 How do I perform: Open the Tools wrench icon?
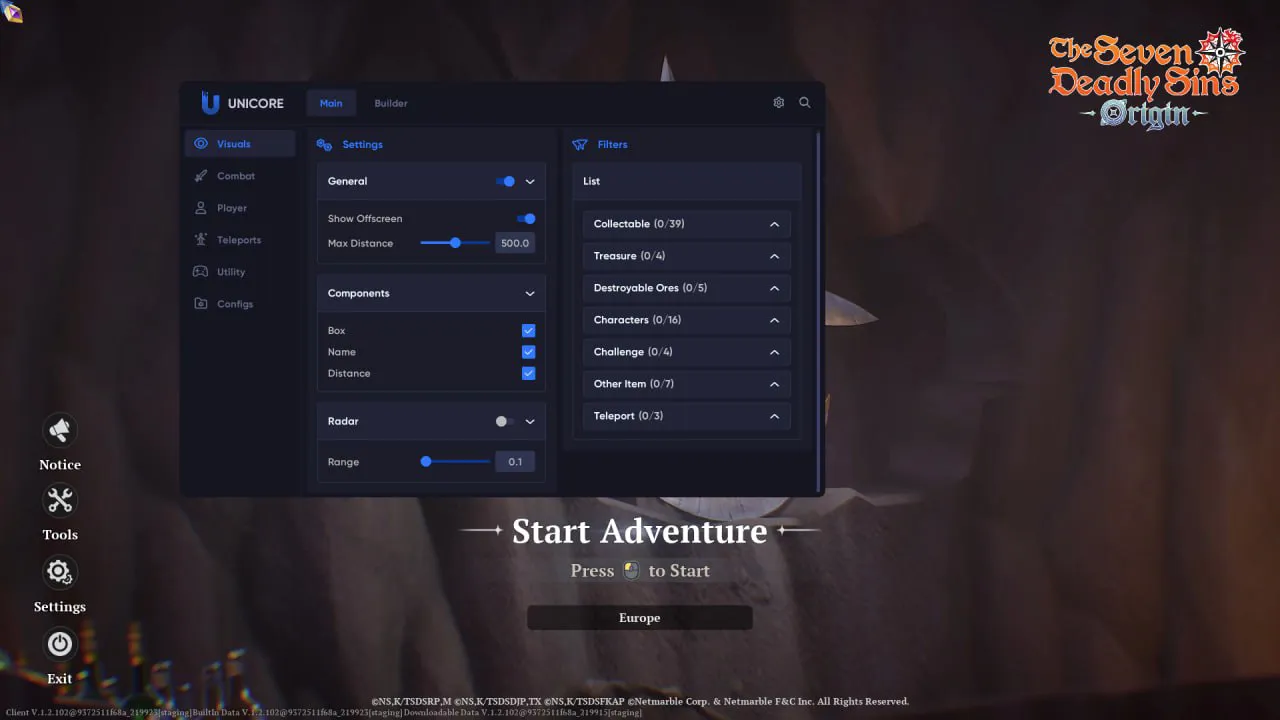(60, 501)
